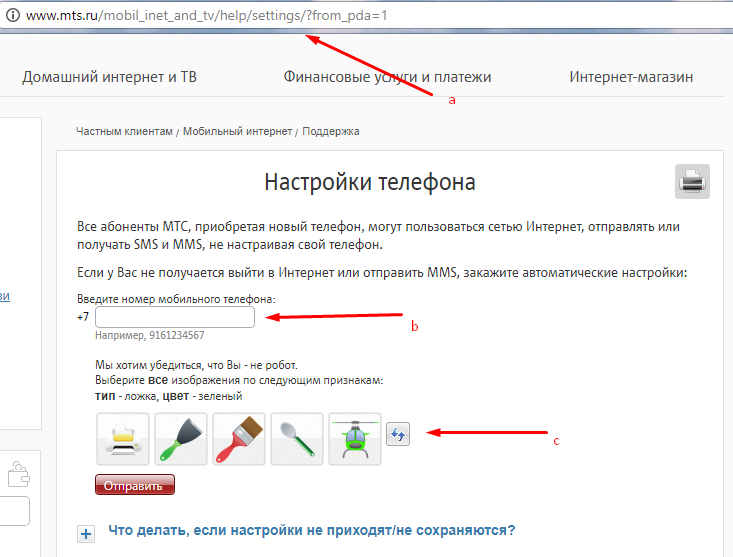Screen dimensions: 733x557
Task: Select the printer captcha image
Action: 123,439
